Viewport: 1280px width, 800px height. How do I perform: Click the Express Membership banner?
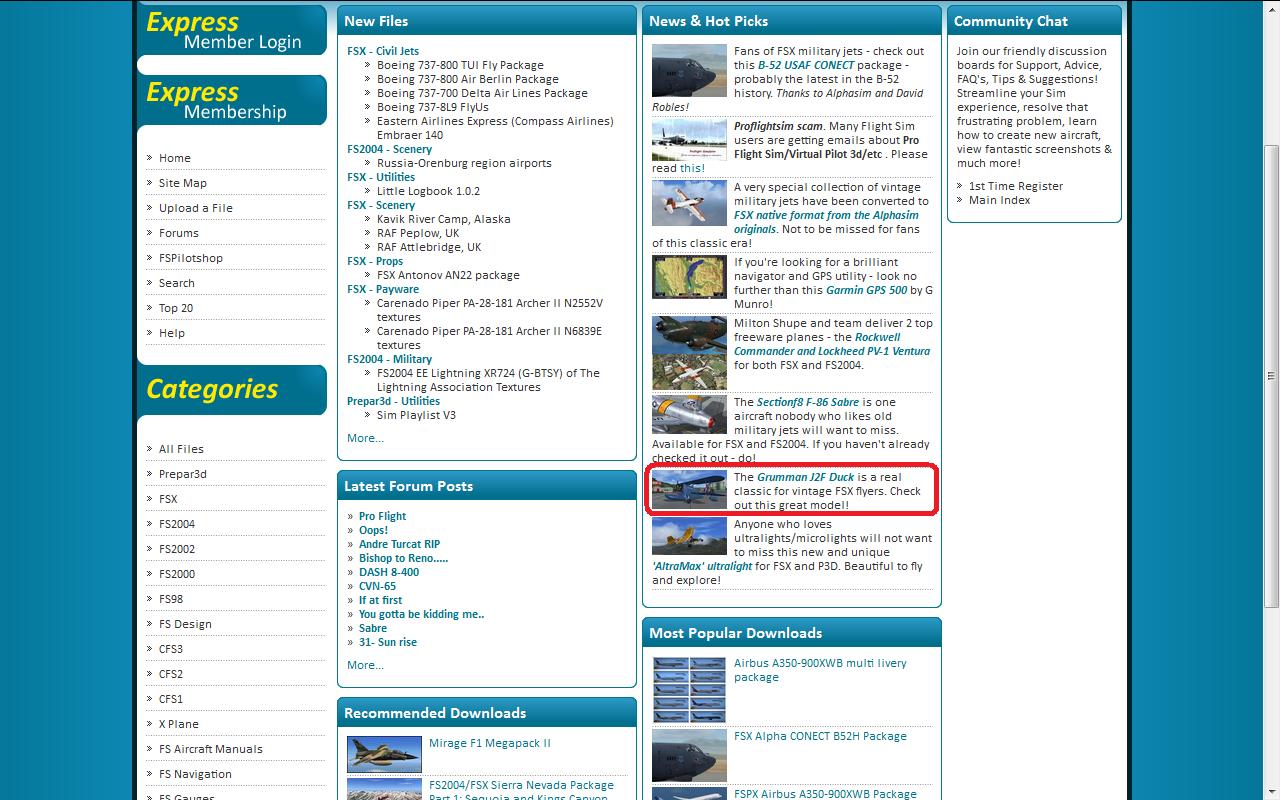point(232,100)
